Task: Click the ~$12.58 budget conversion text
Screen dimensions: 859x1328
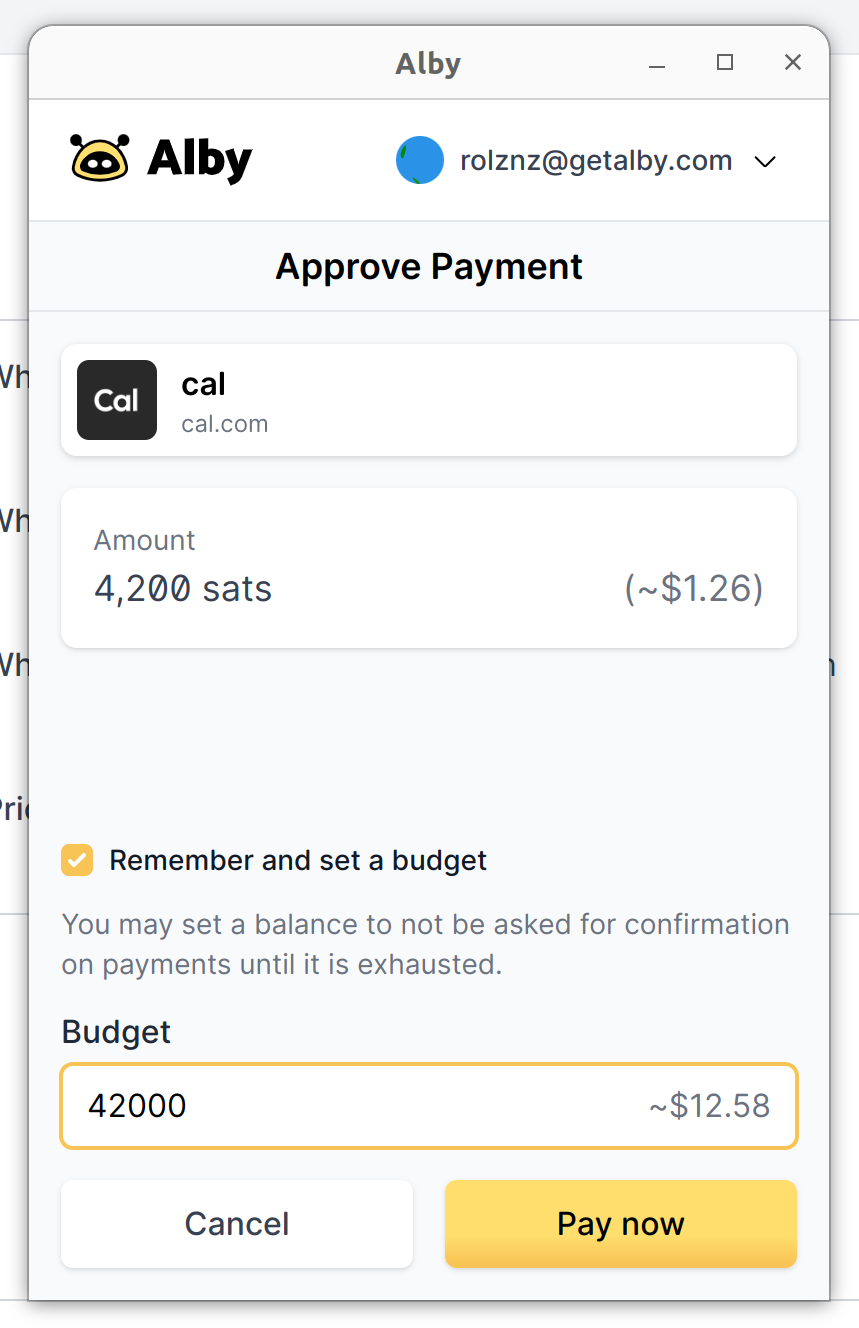Action: pyautogui.click(x=710, y=1105)
